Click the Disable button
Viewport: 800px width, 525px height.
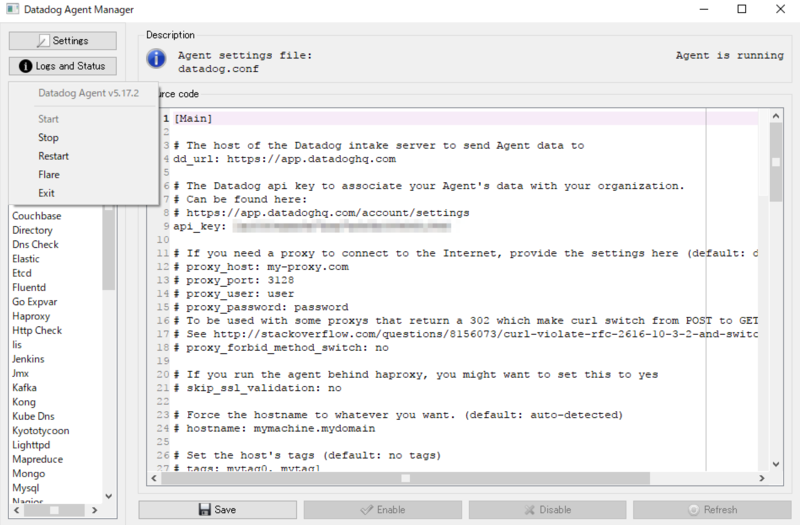coord(547,510)
